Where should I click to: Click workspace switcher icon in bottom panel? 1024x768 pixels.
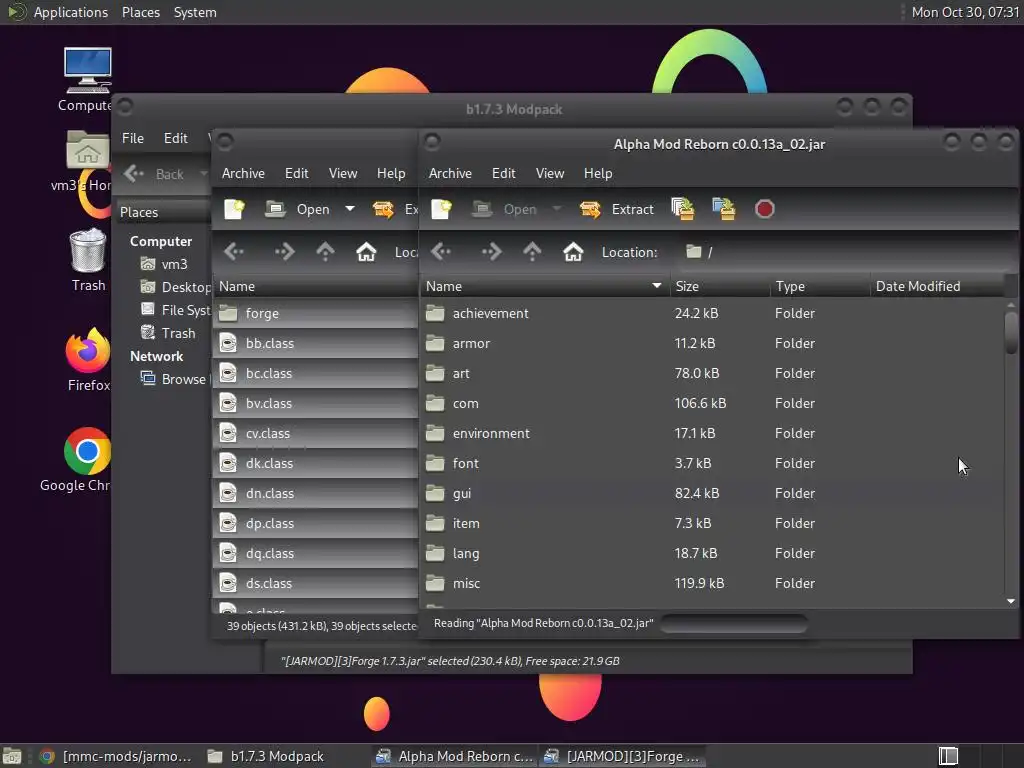[948, 756]
